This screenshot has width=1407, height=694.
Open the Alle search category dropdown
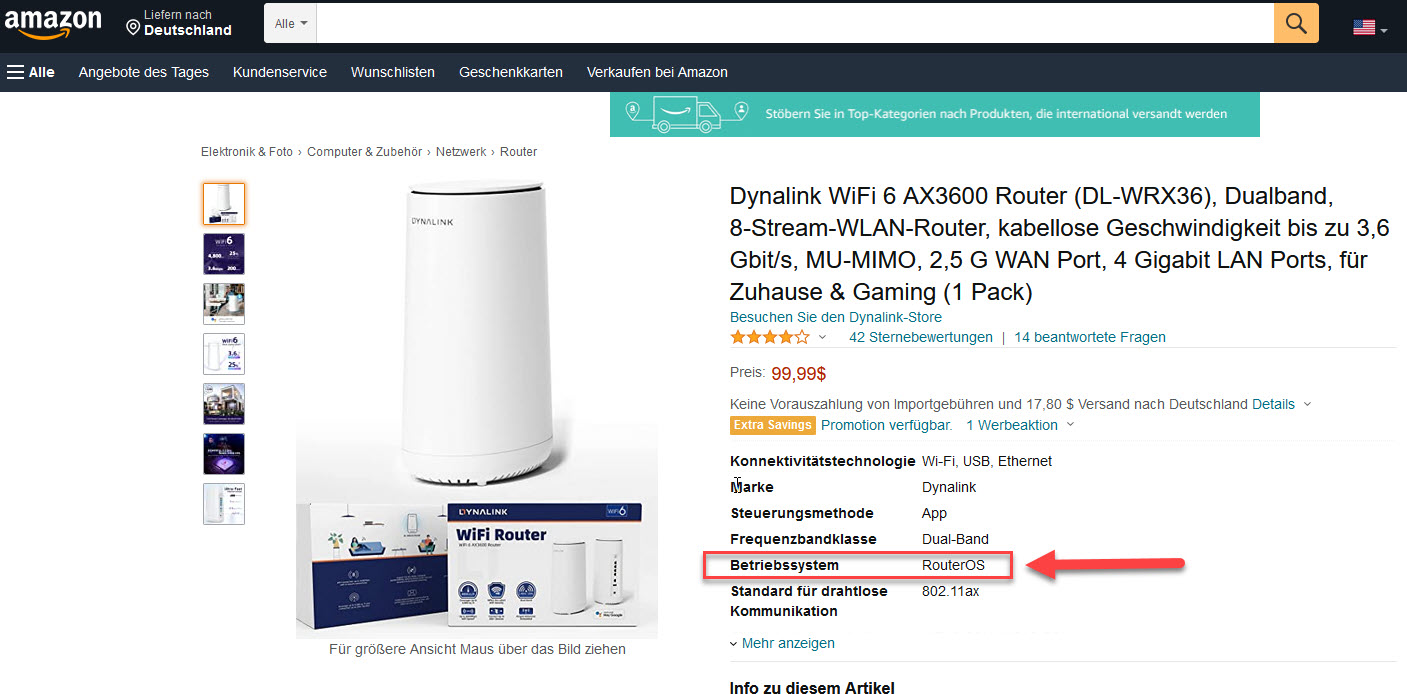[x=290, y=23]
